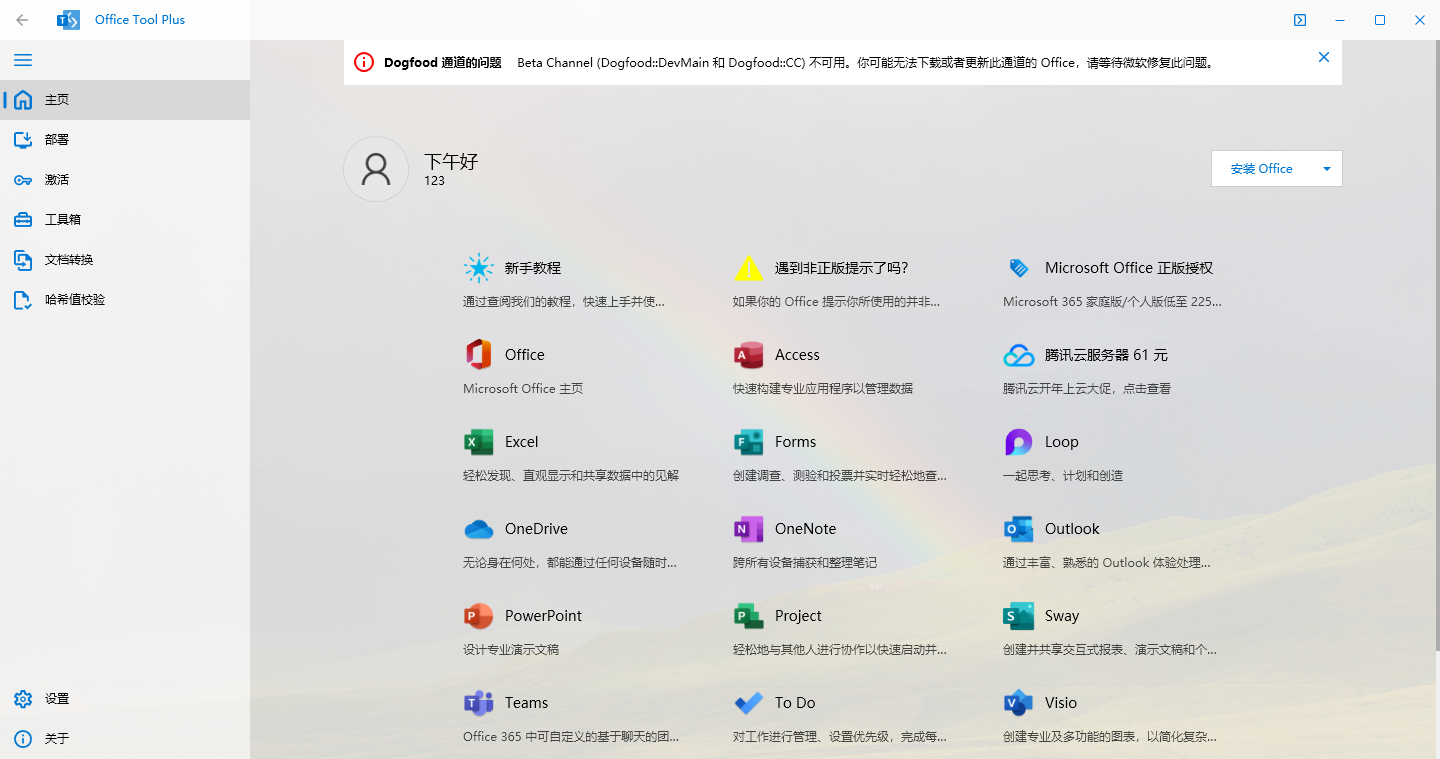Click the user profile avatar
Image resolution: width=1440 pixels, height=759 pixels.
(x=376, y=169)
